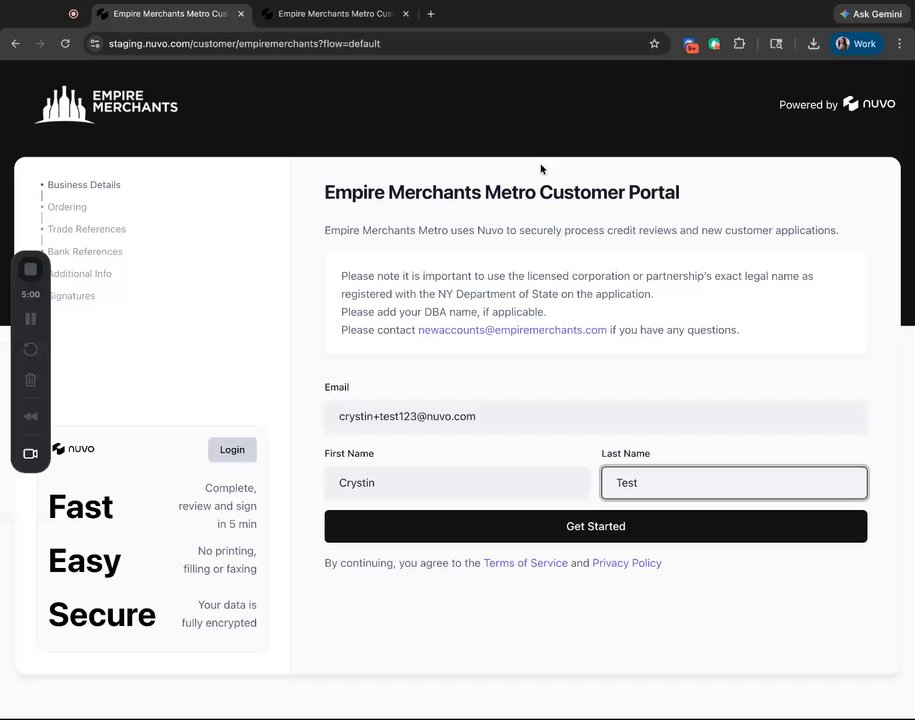915x720 pixels.
Task: Bookmark this page with the star
Action: point(654,44)
